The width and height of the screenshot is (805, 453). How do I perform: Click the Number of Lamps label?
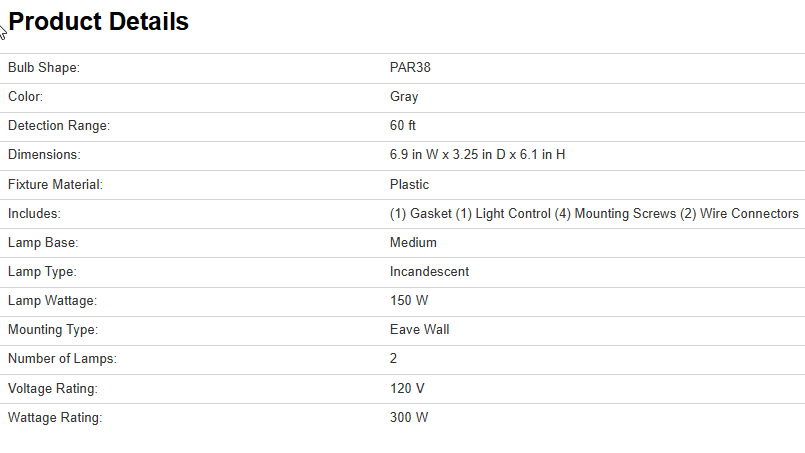(59, 358)
